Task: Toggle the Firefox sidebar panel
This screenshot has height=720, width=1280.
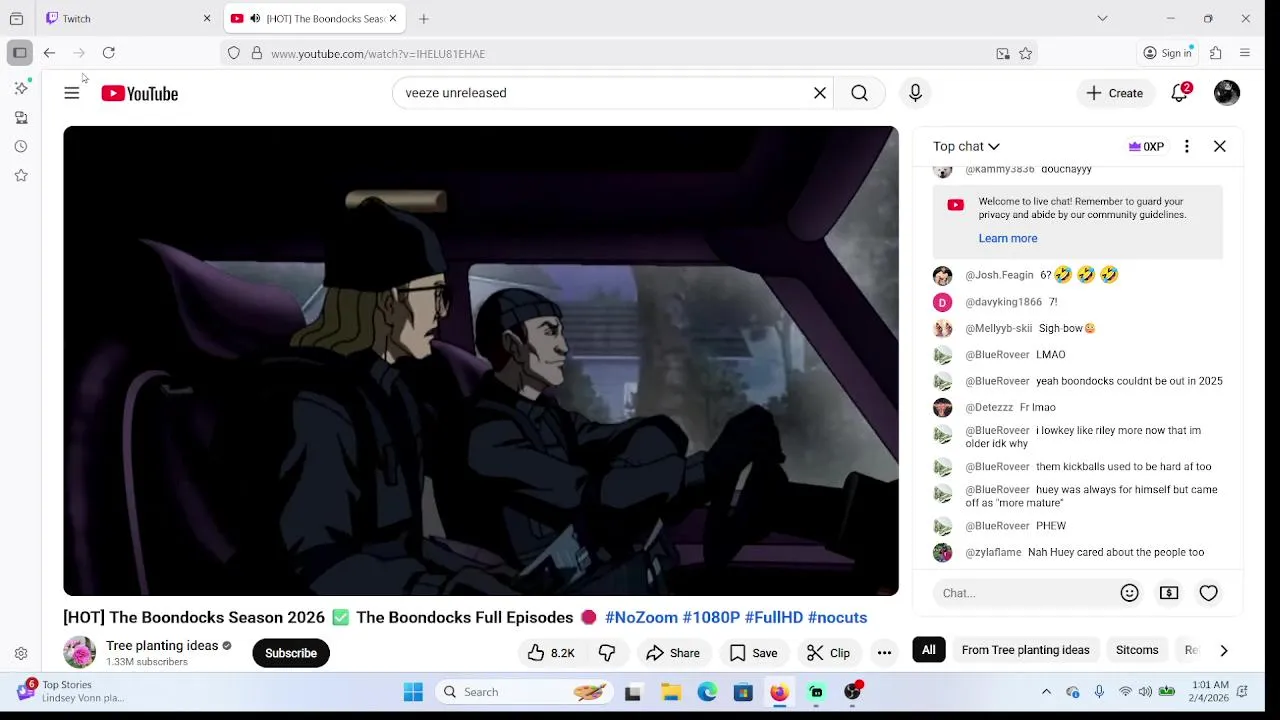Action: [x=19, y=53]
